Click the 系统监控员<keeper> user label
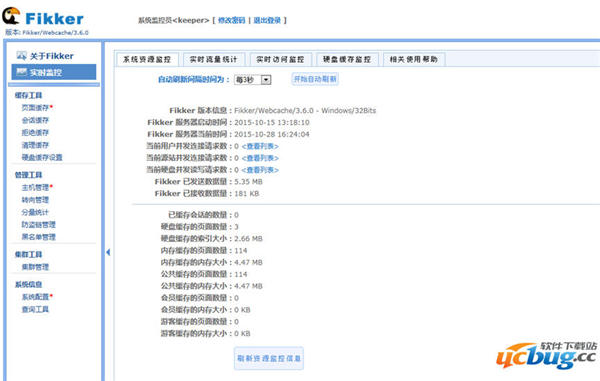 click(174, 20)
